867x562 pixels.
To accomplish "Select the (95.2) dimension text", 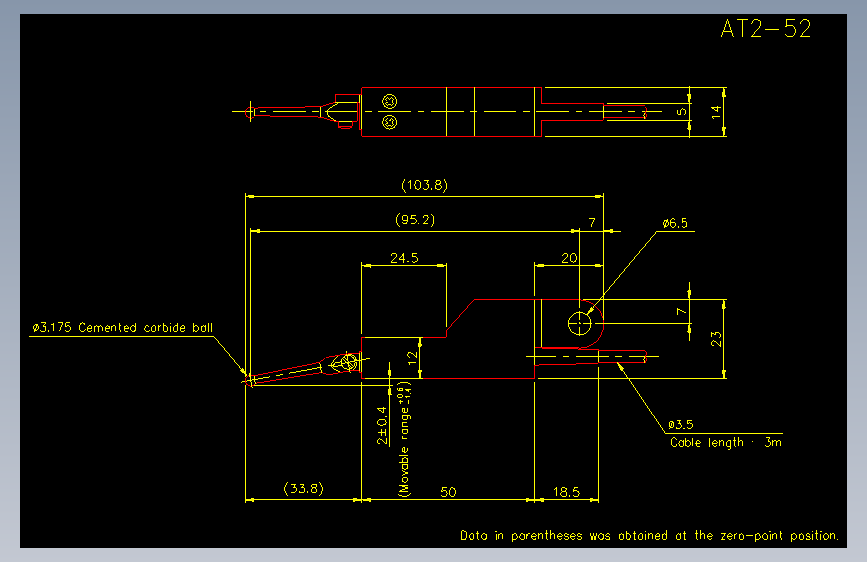I will coord(415,220).
